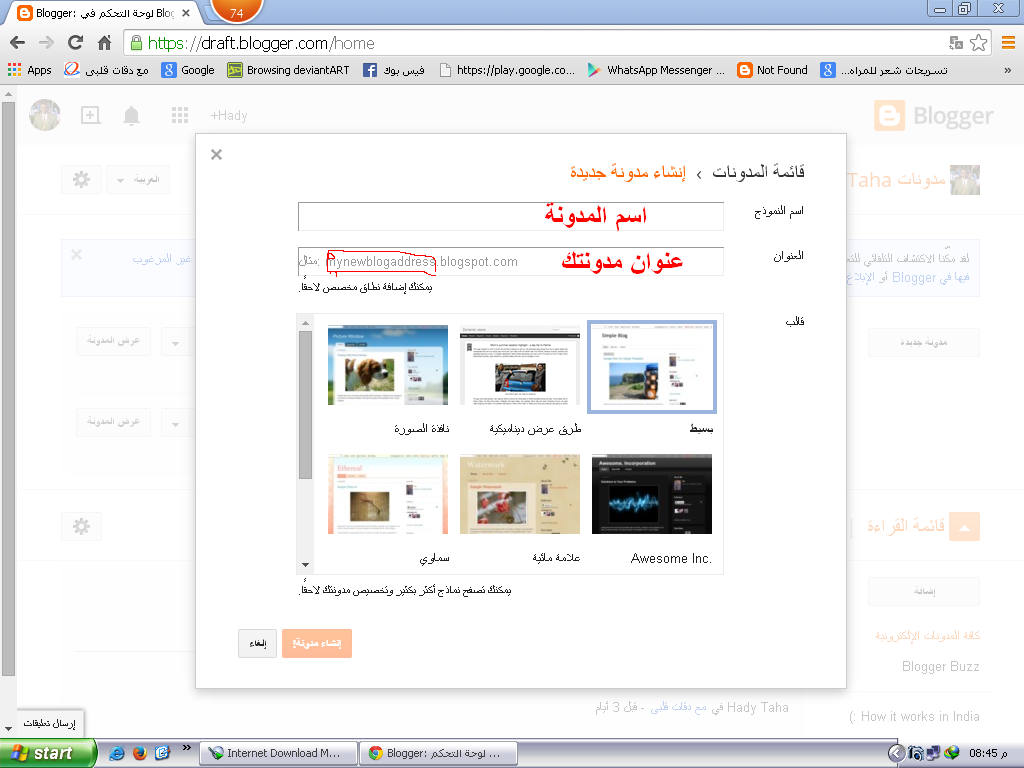Select the Picture Window template thumbnail

(x=388, y=365)
